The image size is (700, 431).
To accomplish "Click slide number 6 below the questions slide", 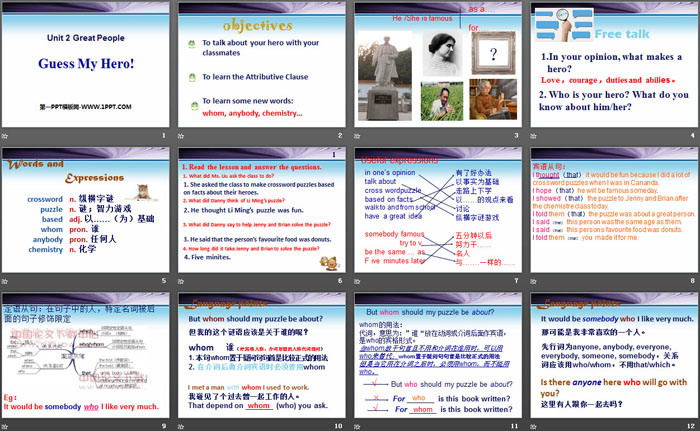I will point(340,280).
